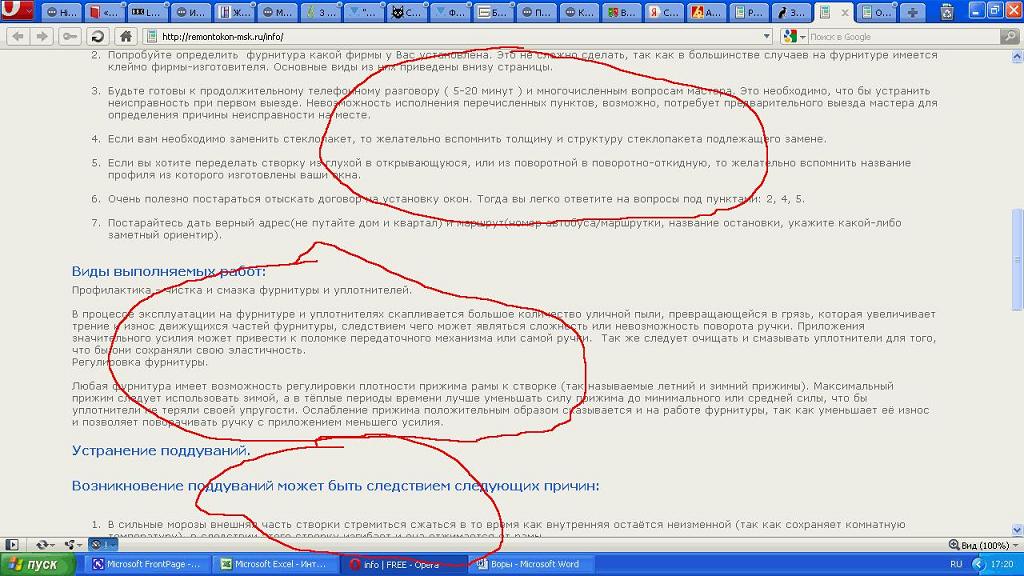This screenshot has width=1024, height=576.
Task: Click the scrollbar up arrow
Action: point(1017,57)
